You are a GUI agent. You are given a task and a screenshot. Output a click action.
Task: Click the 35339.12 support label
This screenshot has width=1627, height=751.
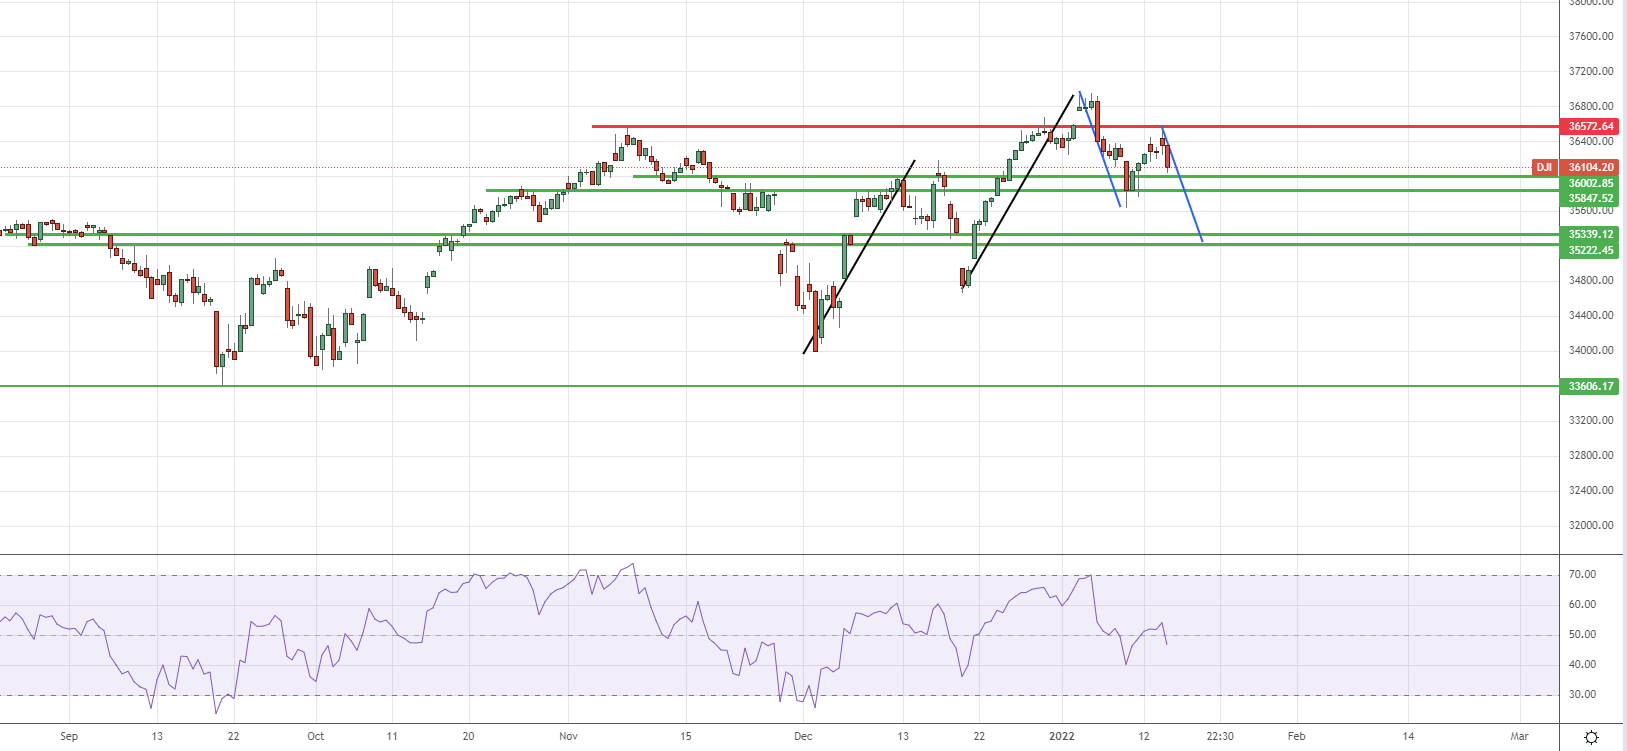pyautogui.click(x=1590, y=234)
